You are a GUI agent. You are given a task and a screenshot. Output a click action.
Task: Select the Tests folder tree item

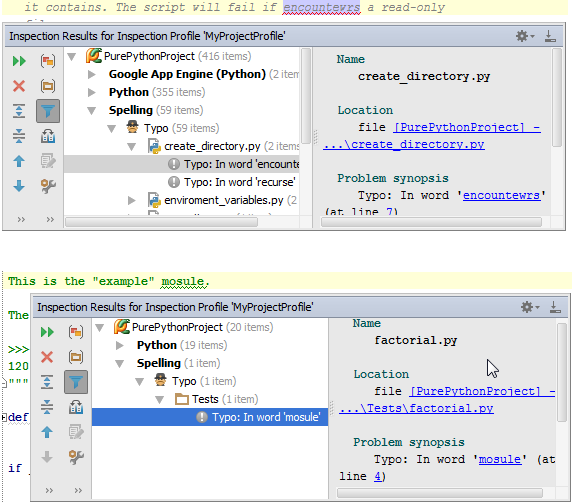pos(216,399)
